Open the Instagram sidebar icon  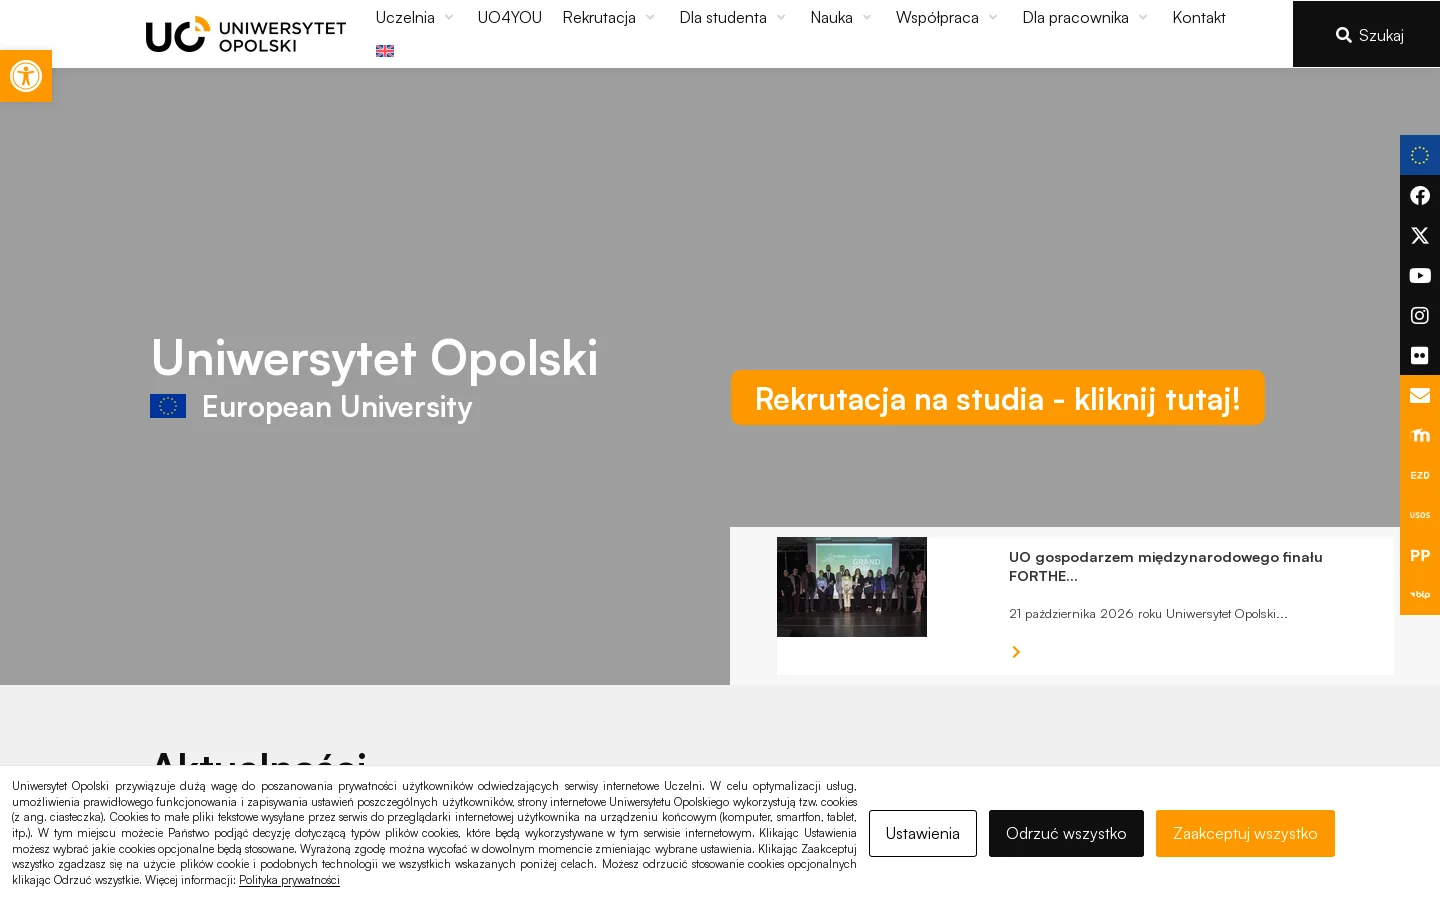coord(1420,315)
